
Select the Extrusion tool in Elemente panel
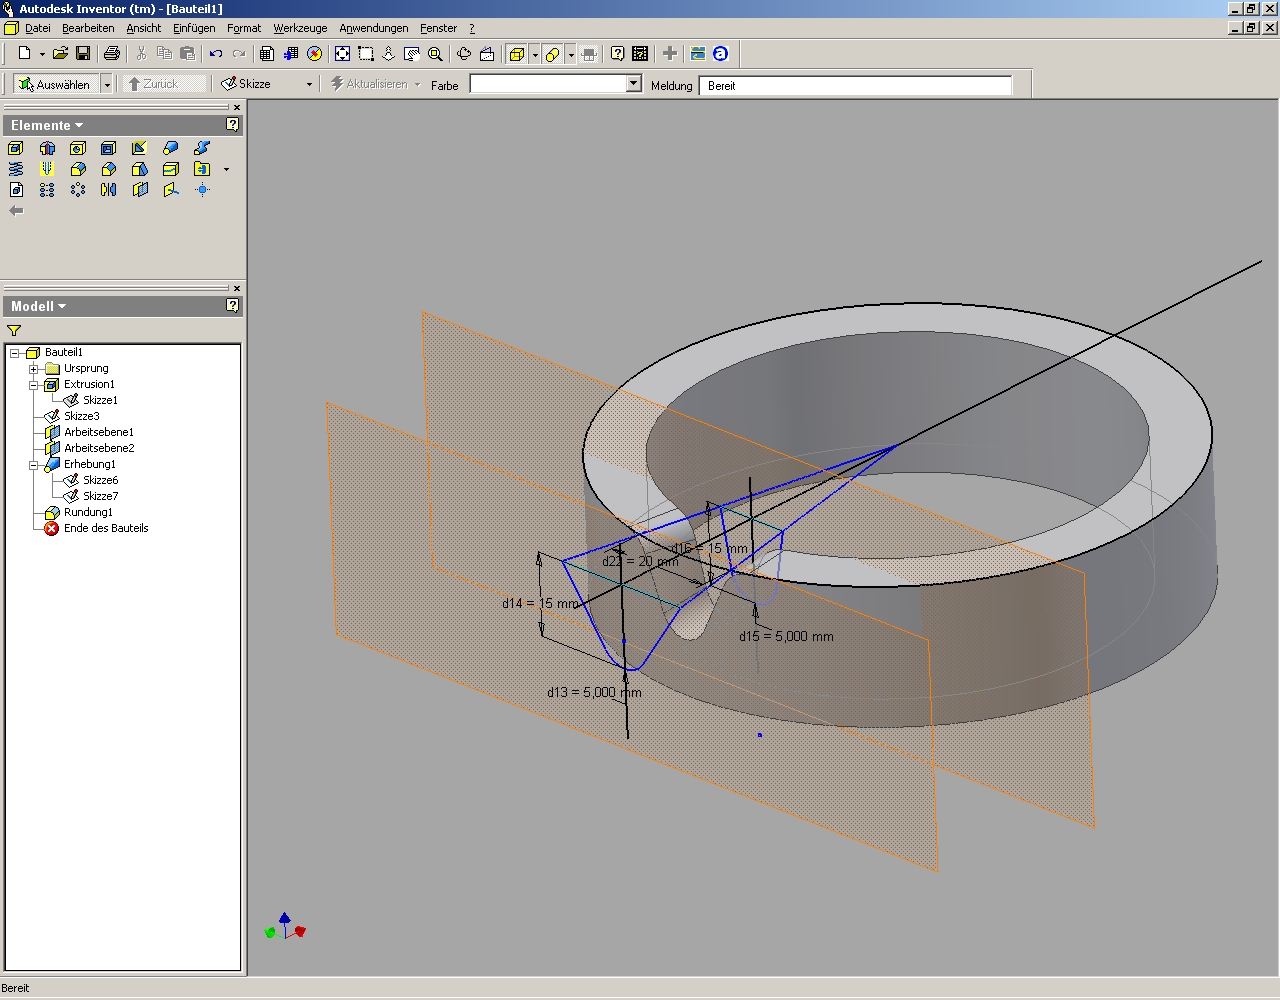pos(16,148)
